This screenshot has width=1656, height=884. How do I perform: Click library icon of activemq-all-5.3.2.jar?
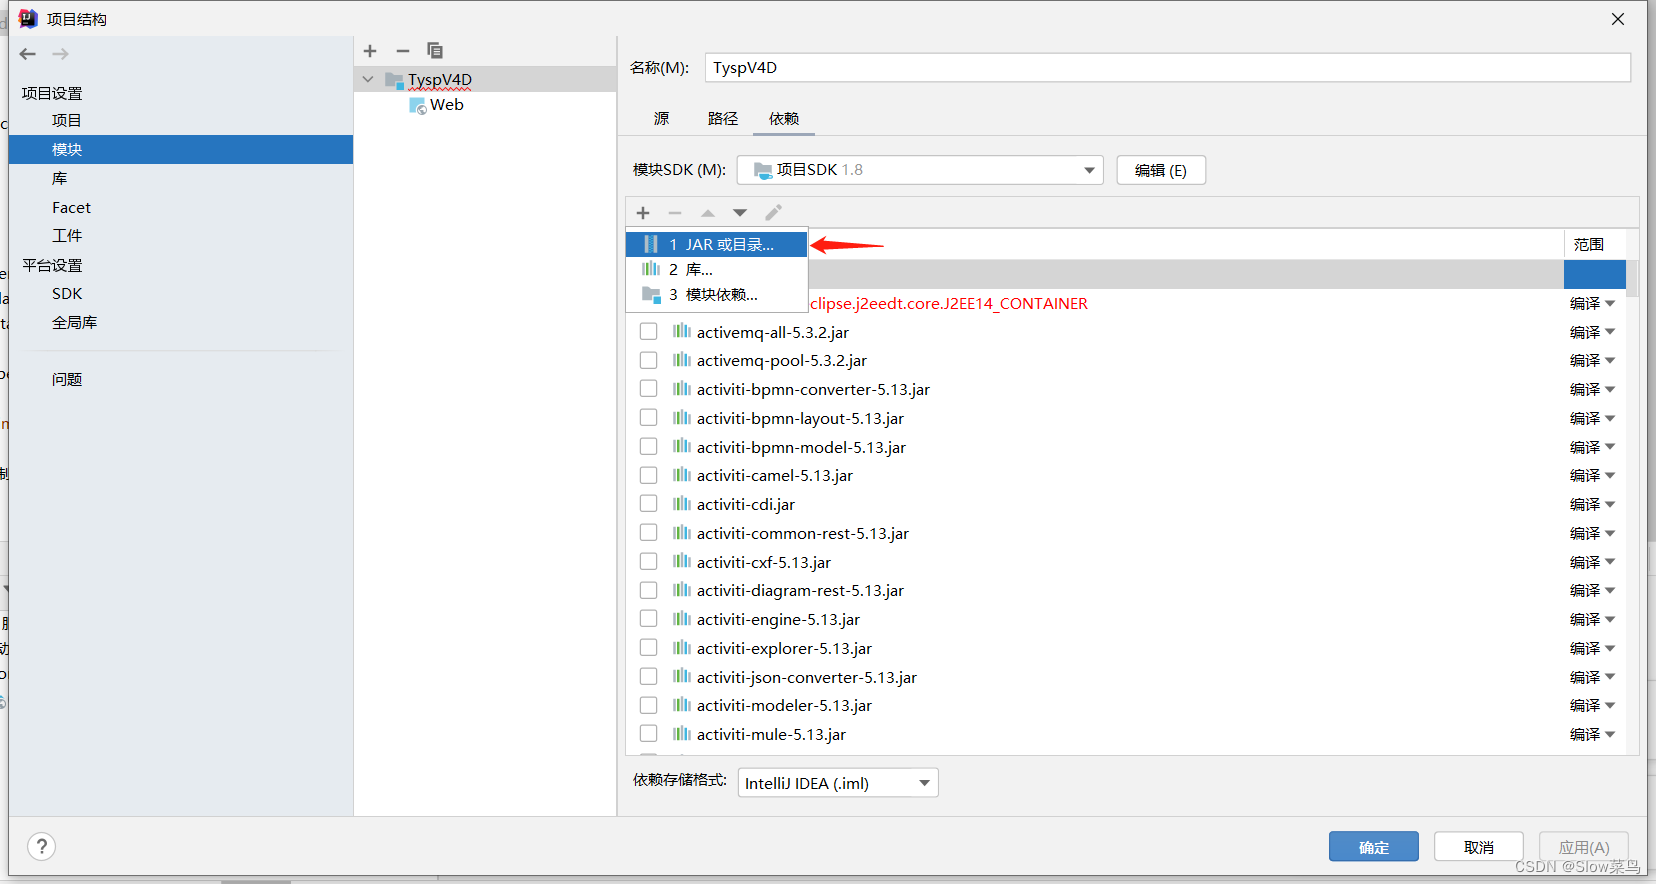682,331
